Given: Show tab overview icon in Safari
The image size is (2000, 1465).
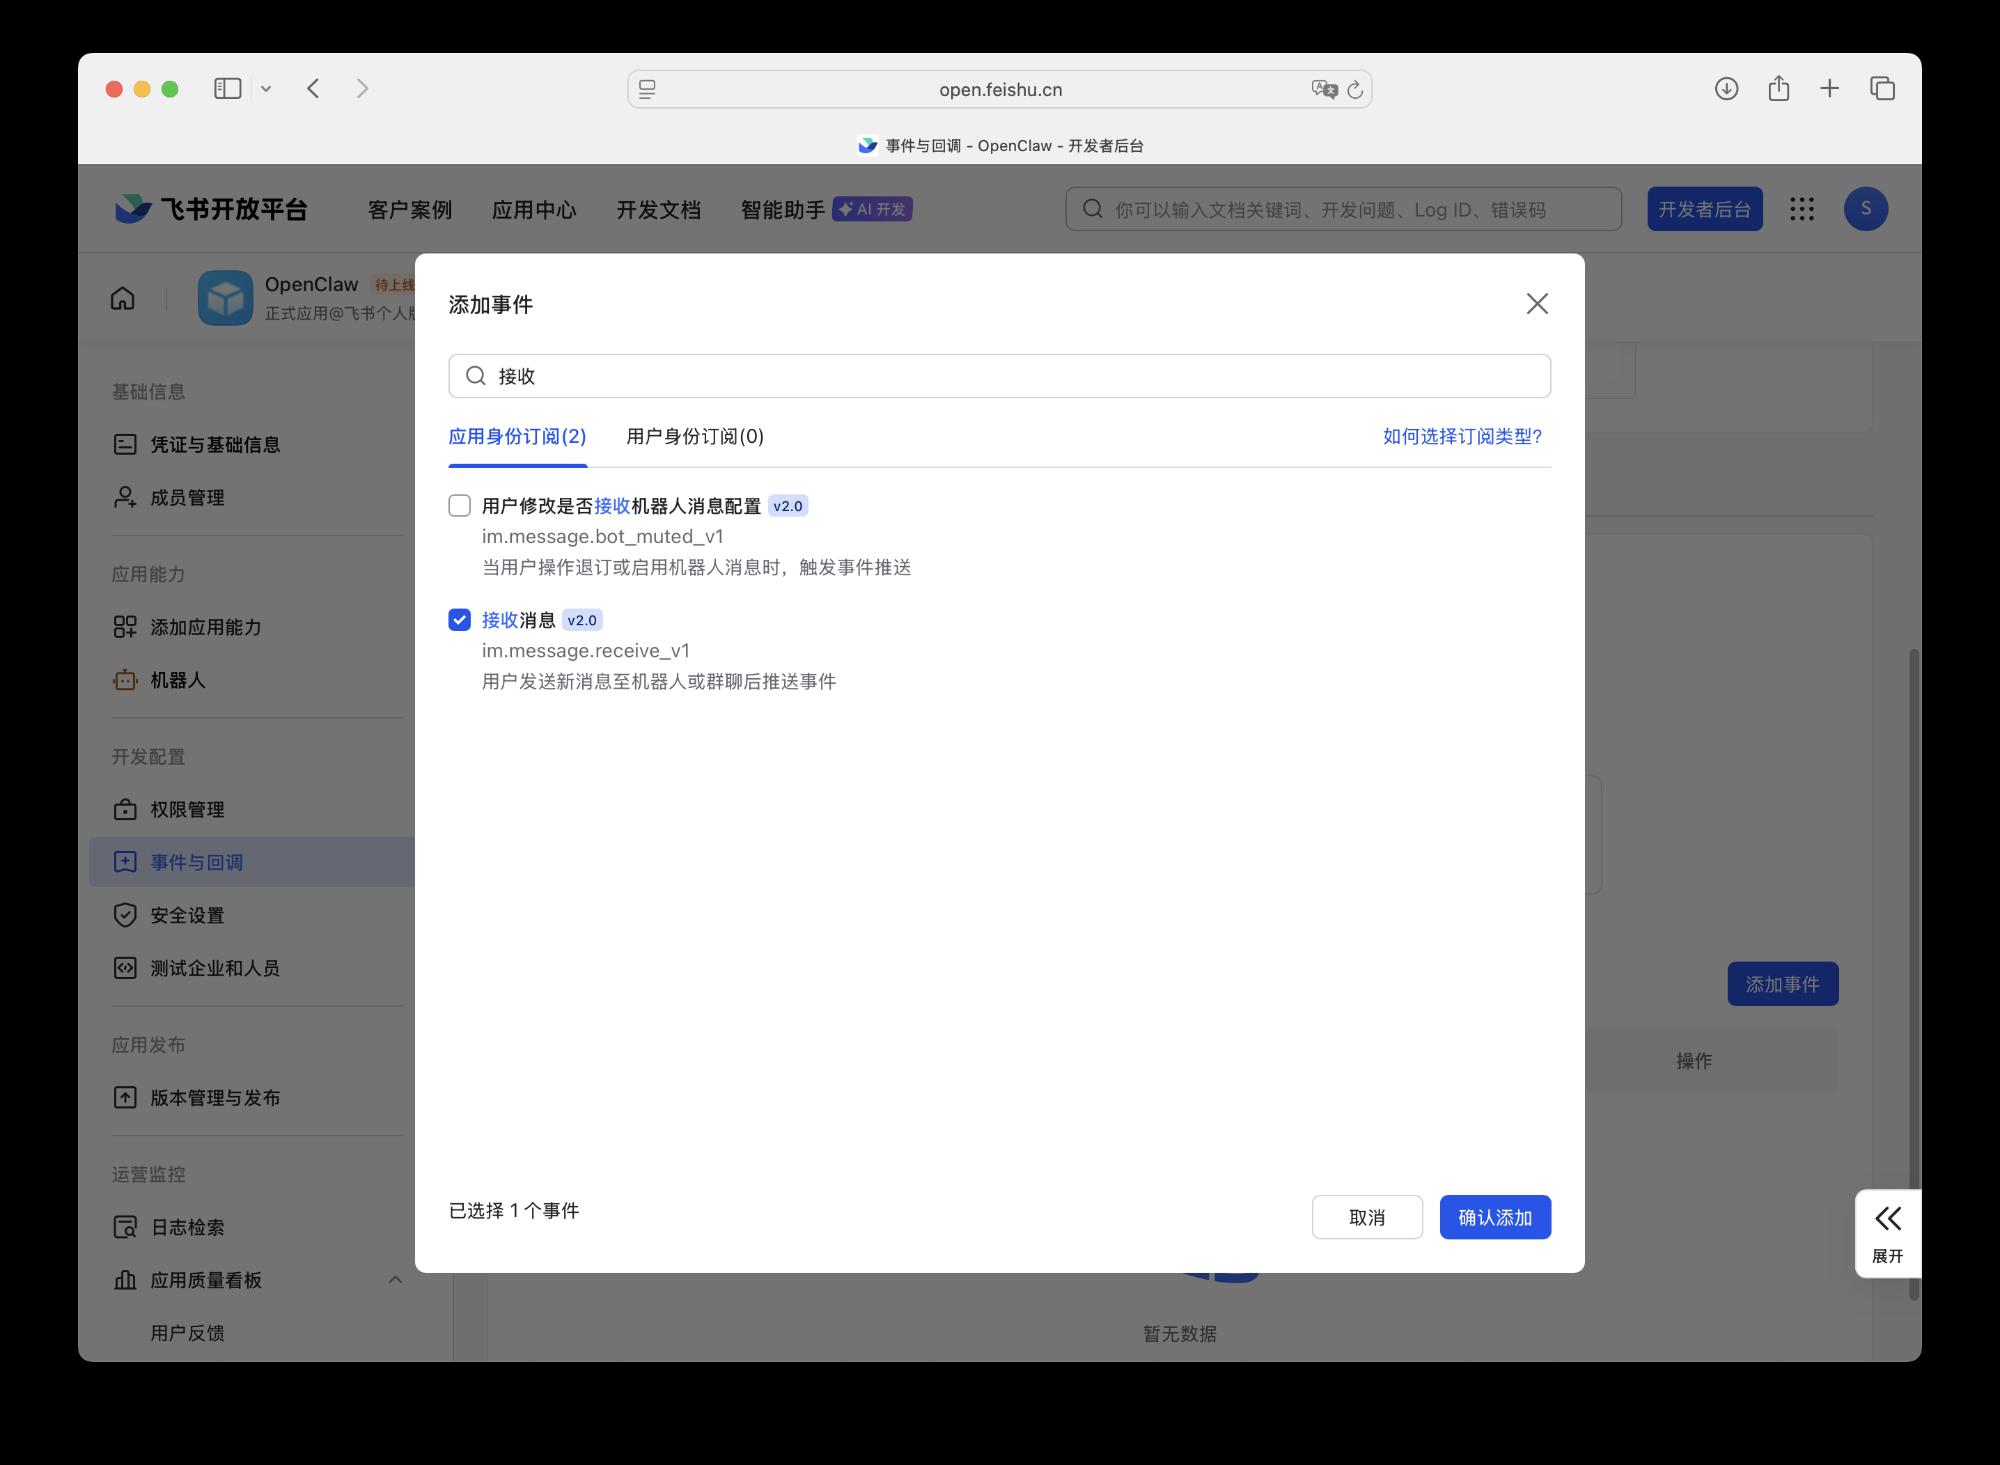Looking at the screenshot, I should pyautogui.click(x=1882, y=89).
